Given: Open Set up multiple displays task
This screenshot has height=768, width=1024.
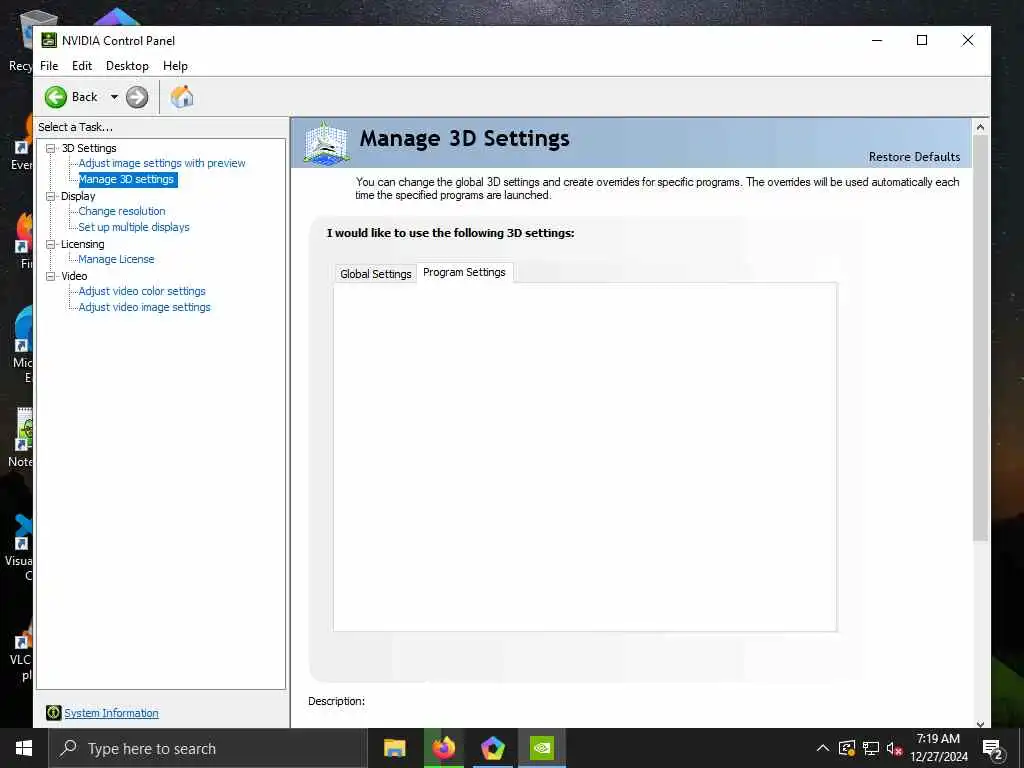Looking at the screenshot, I should (x=134, y=227).
